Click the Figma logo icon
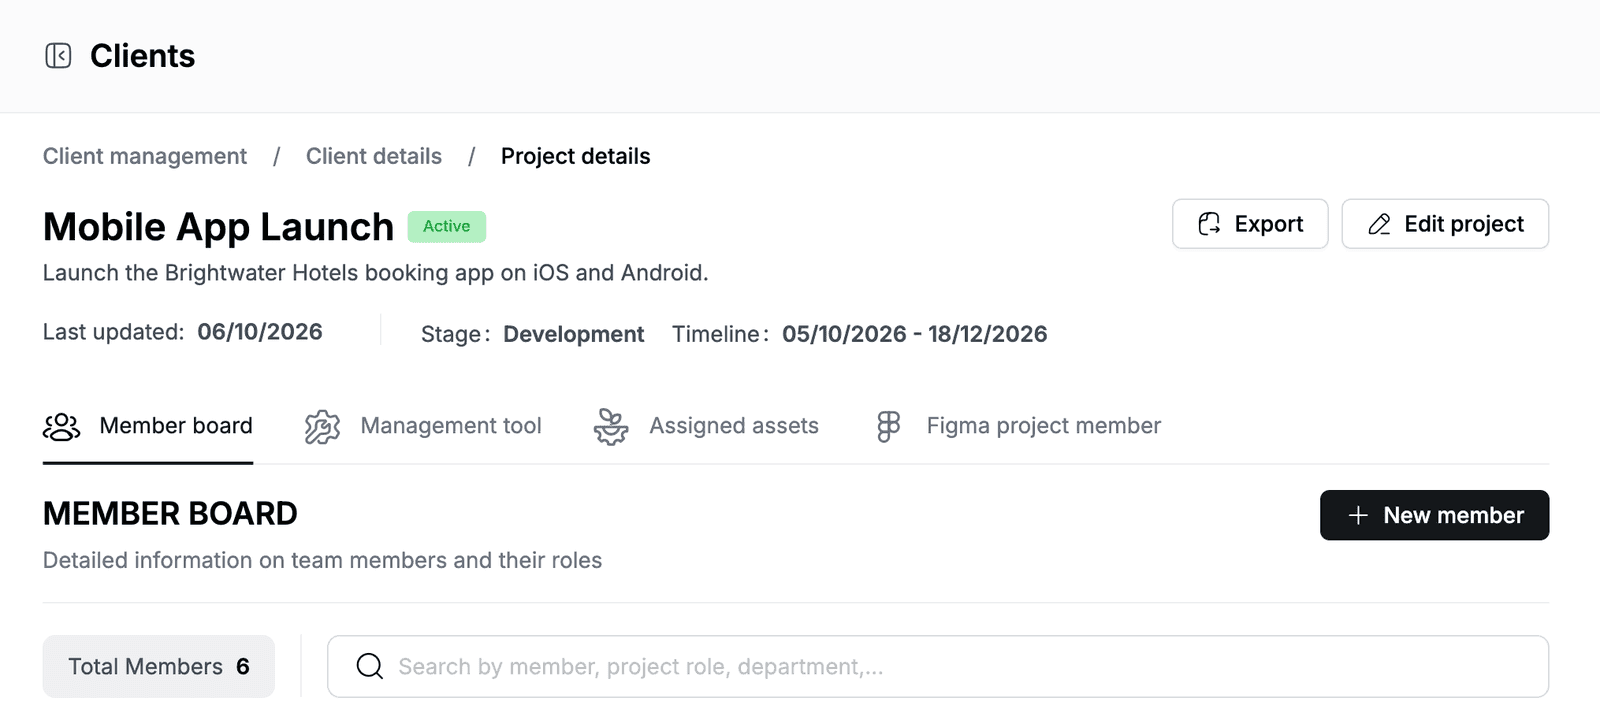This screenshot has width=1600, height=709. 888,427
